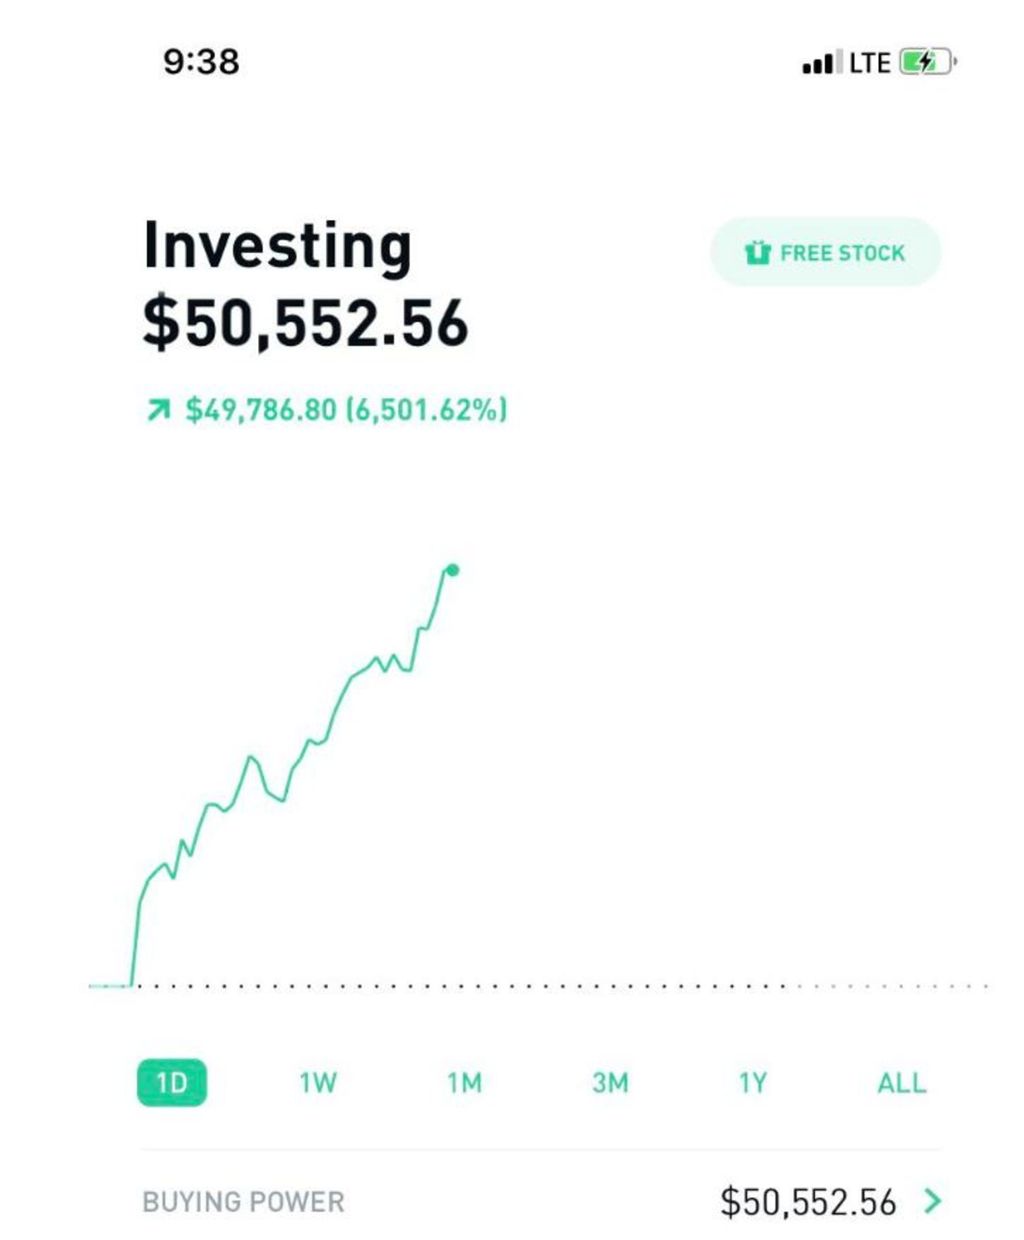Tap the 9:38 clock in status bar
Viewport: 1024px width, 1240px height.
click(201, 62)
